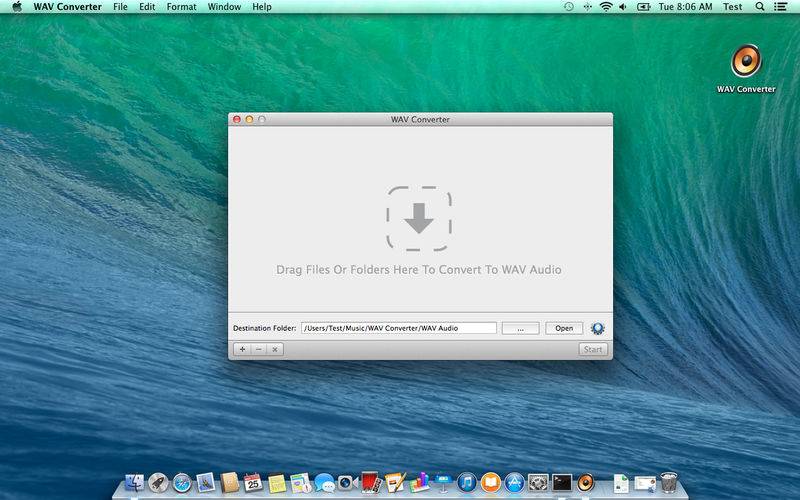
Task: Open iBooks orange icon in Dock
Action: coord(490,482)
